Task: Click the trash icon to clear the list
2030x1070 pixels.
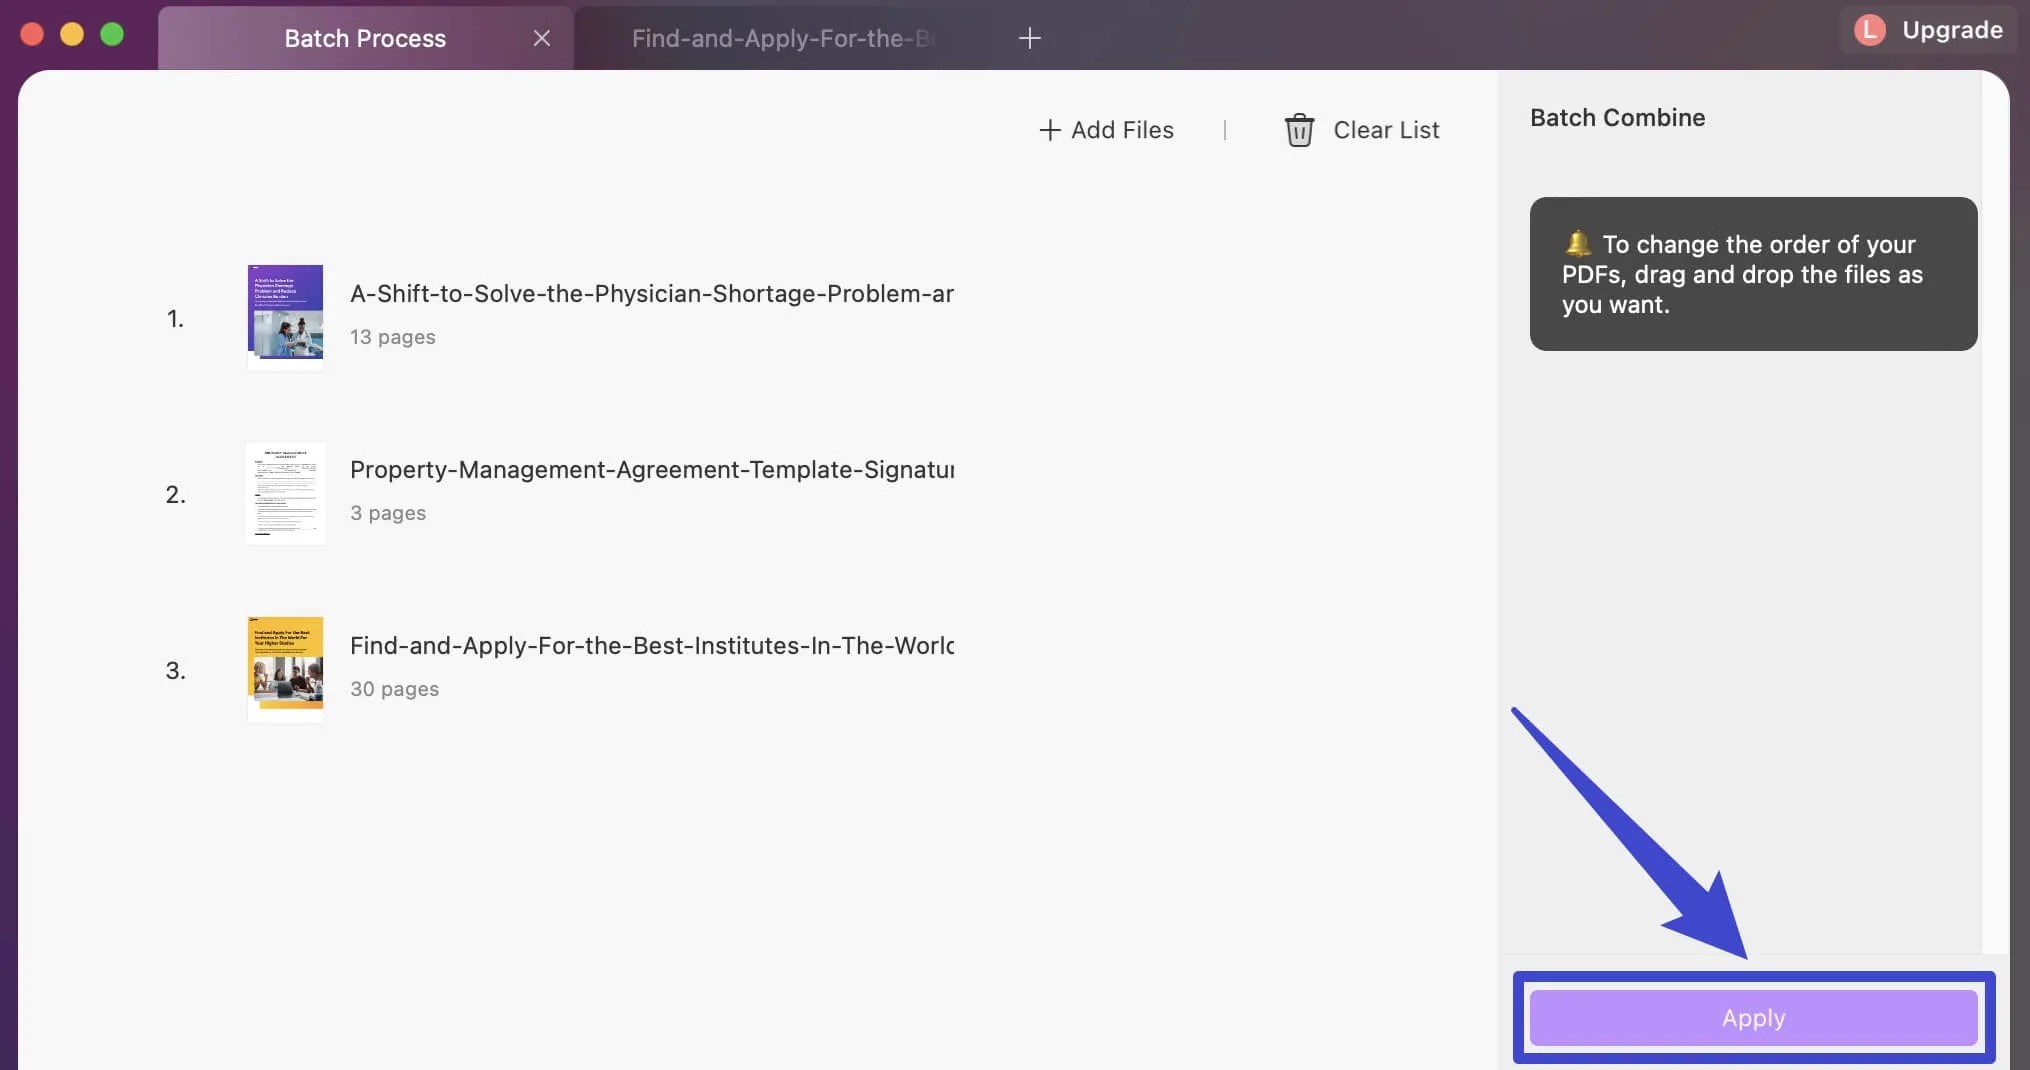Action: [1298, 130]
